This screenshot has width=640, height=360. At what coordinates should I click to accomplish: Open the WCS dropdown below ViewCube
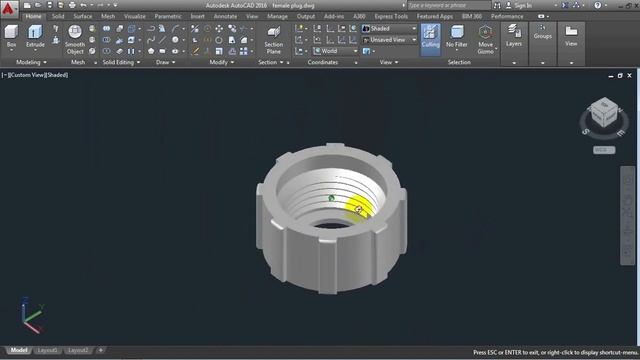(x=604, y=150)
